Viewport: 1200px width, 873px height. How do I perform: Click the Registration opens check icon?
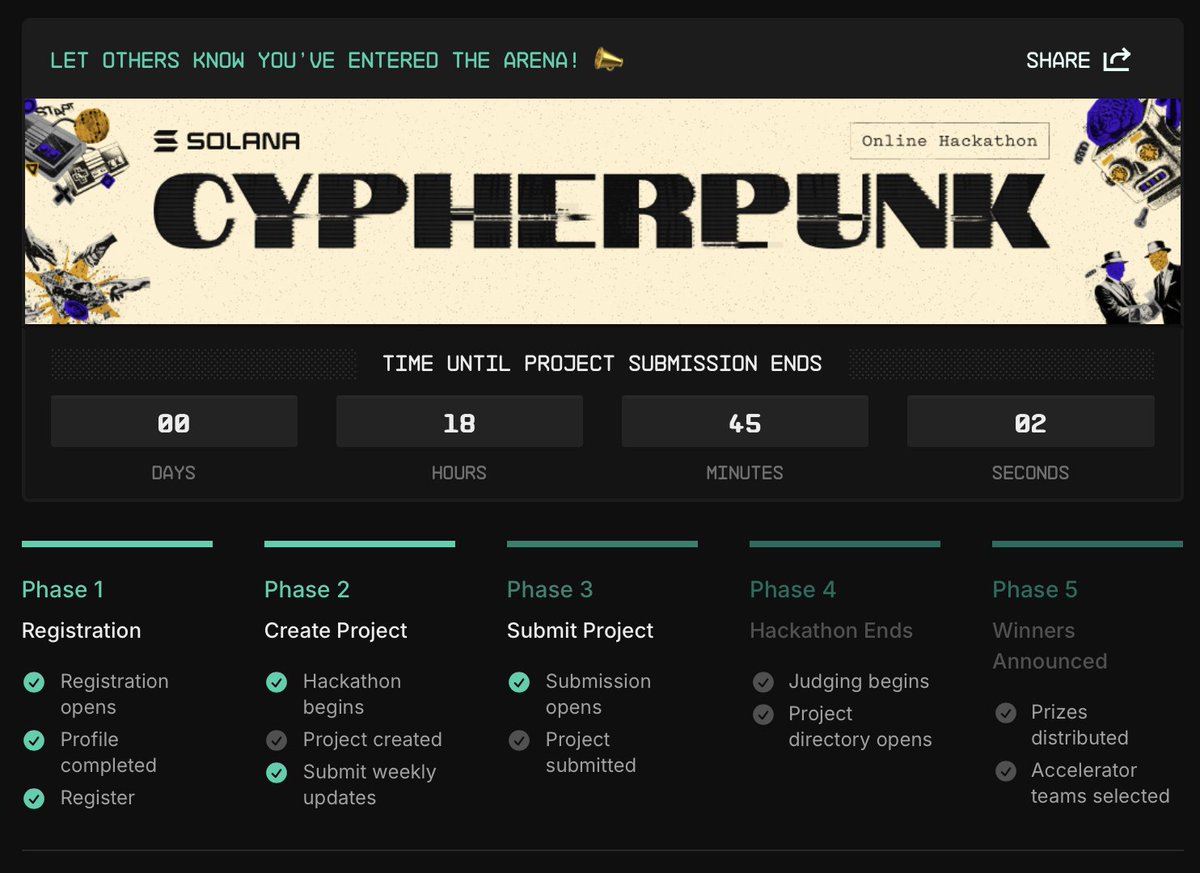[x=34, y=682]
